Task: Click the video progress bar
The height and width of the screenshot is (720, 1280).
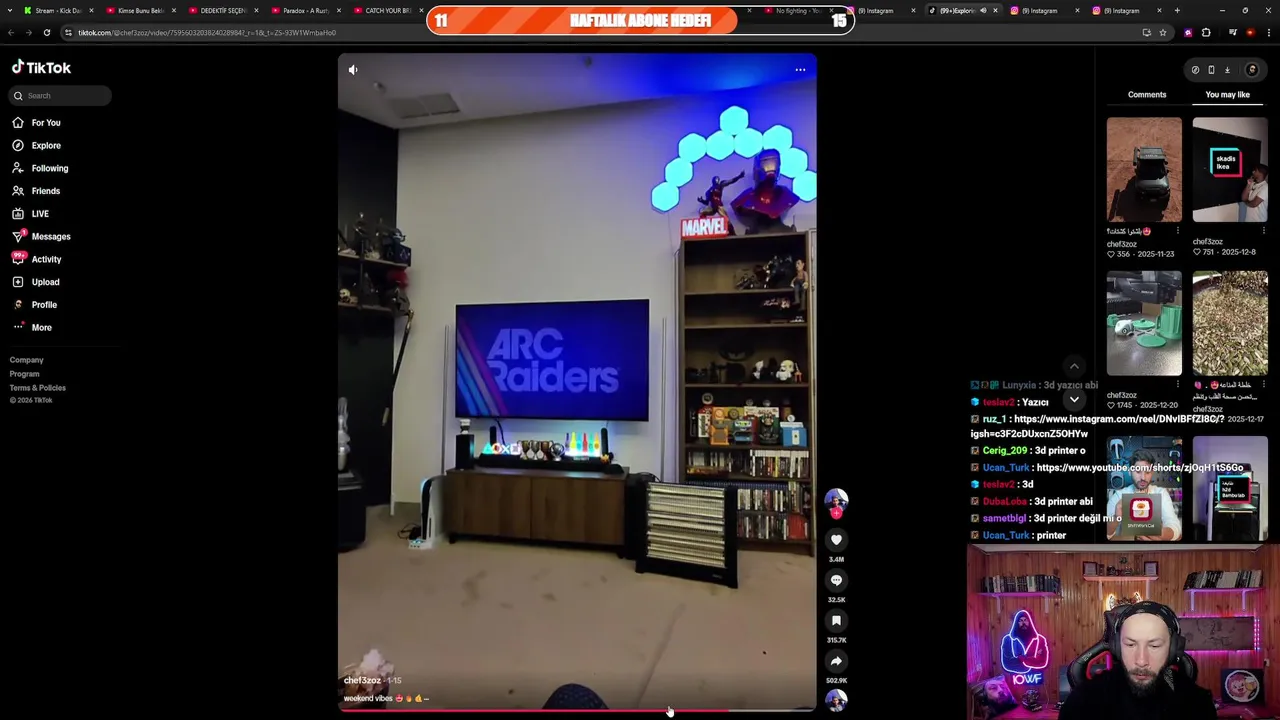Action: [577, 710]
